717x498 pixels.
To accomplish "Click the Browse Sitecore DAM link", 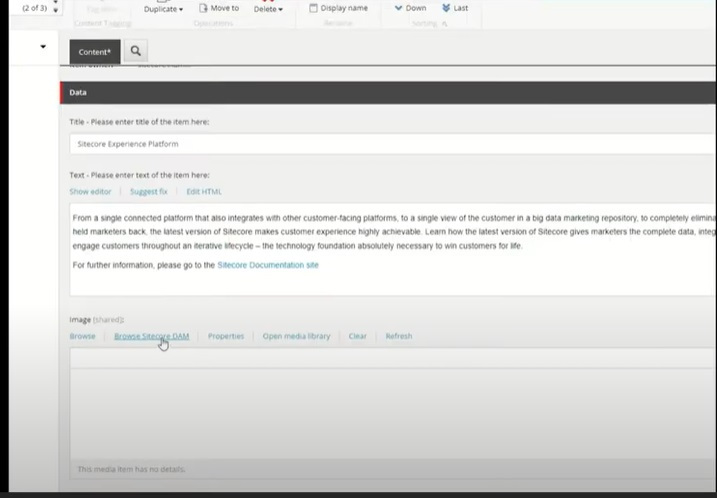I will click(x=151, y=336).
